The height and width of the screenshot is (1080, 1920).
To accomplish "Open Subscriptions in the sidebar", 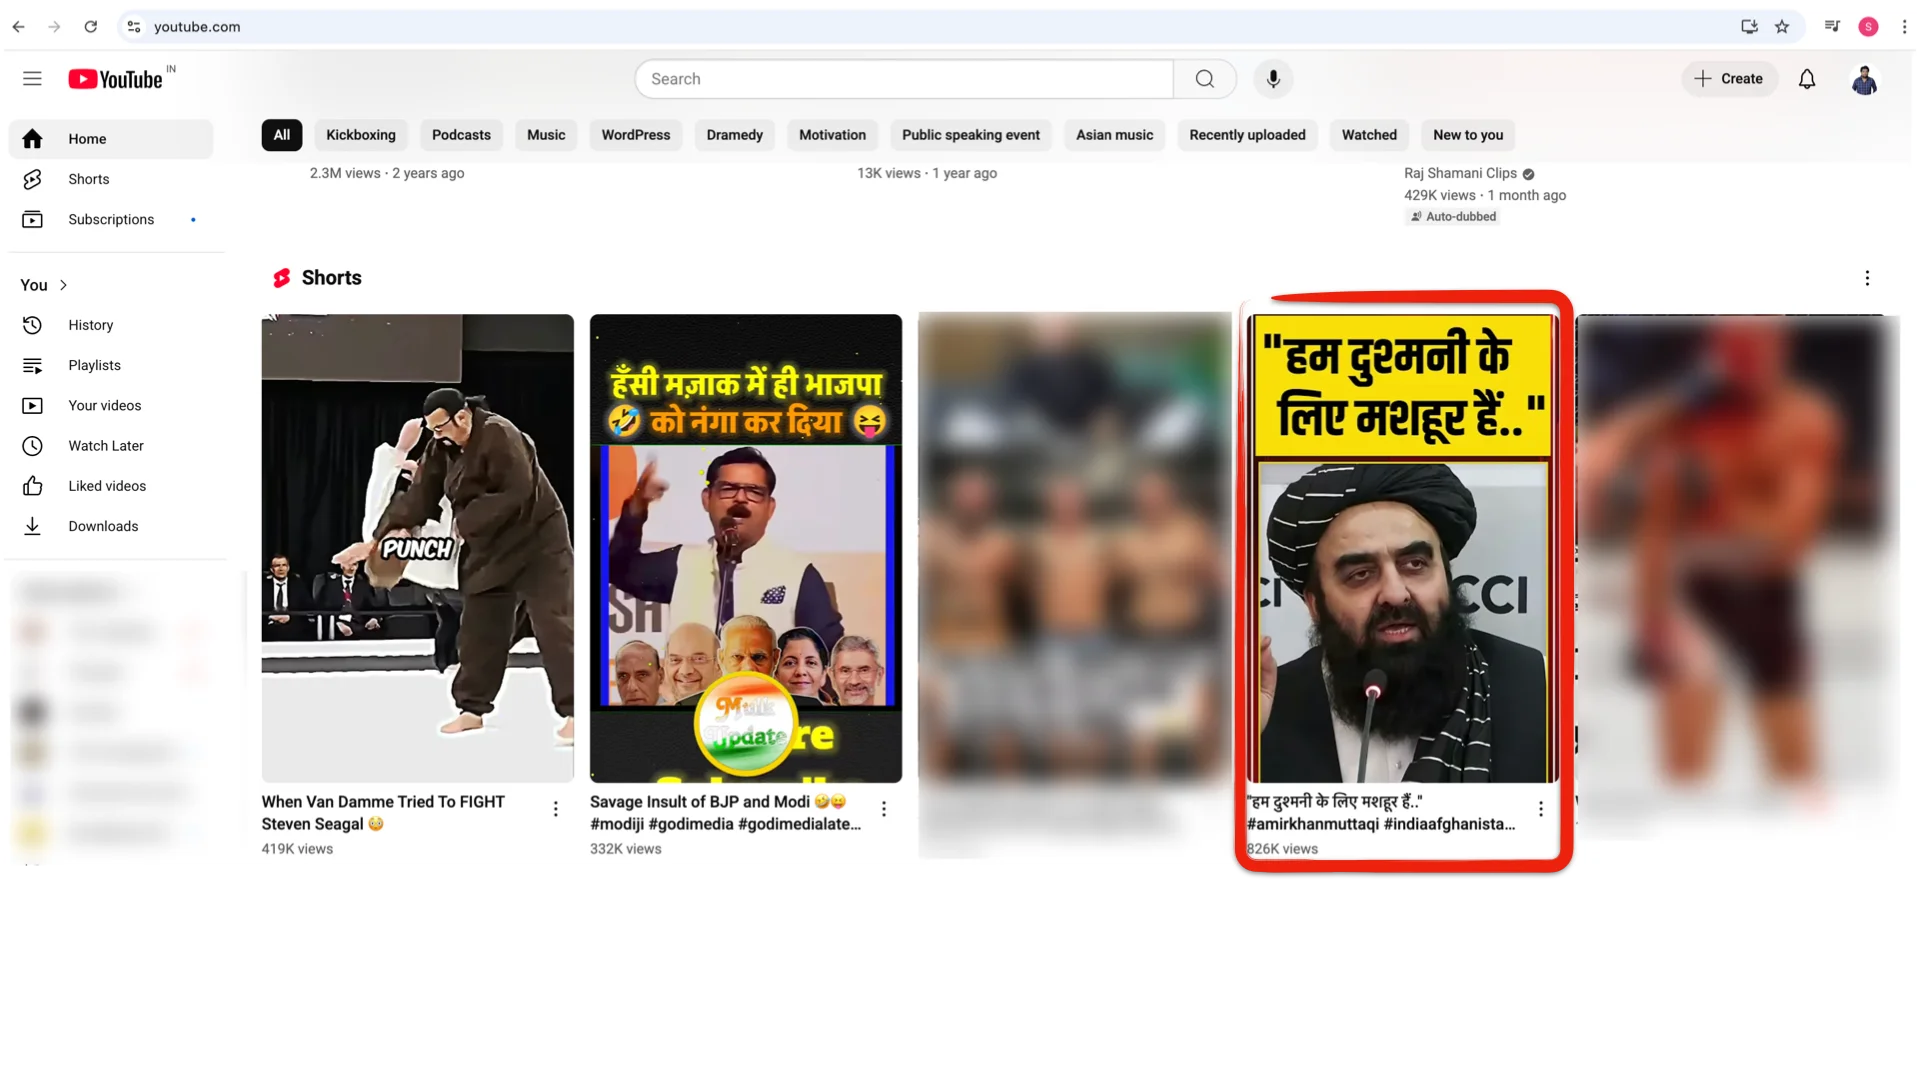I will [111, 219].
